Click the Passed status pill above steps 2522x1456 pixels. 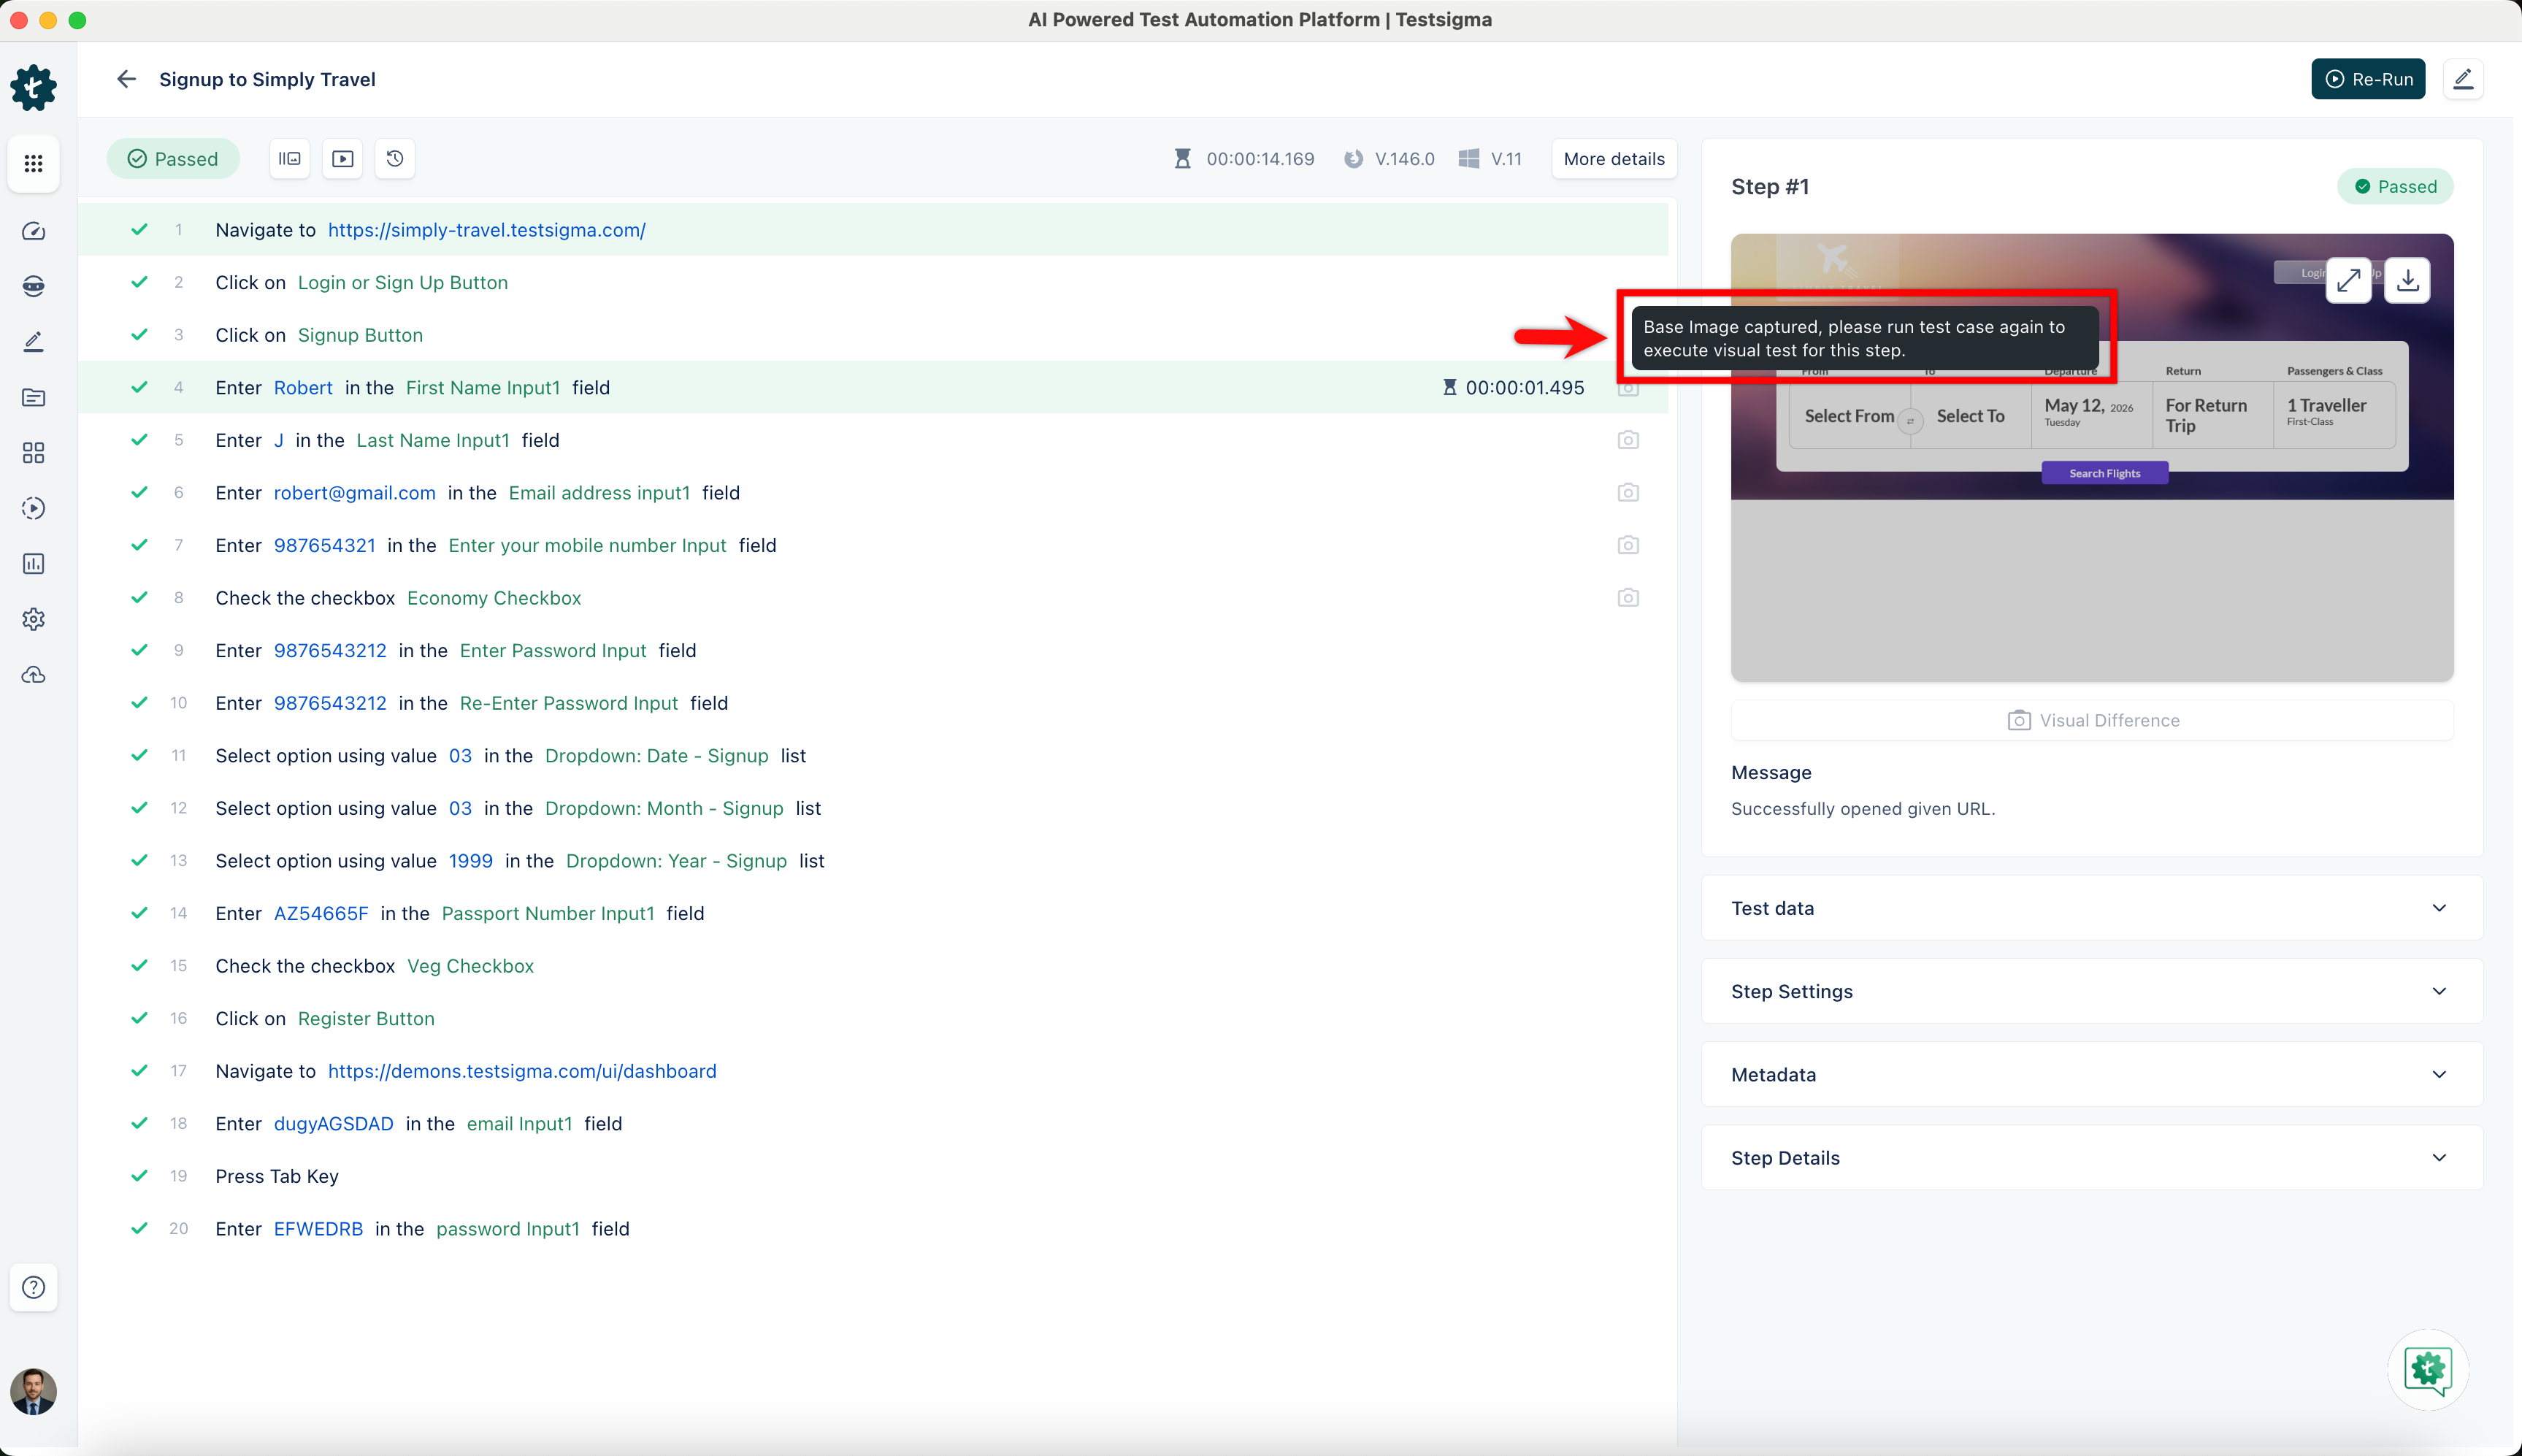(173, 159)
